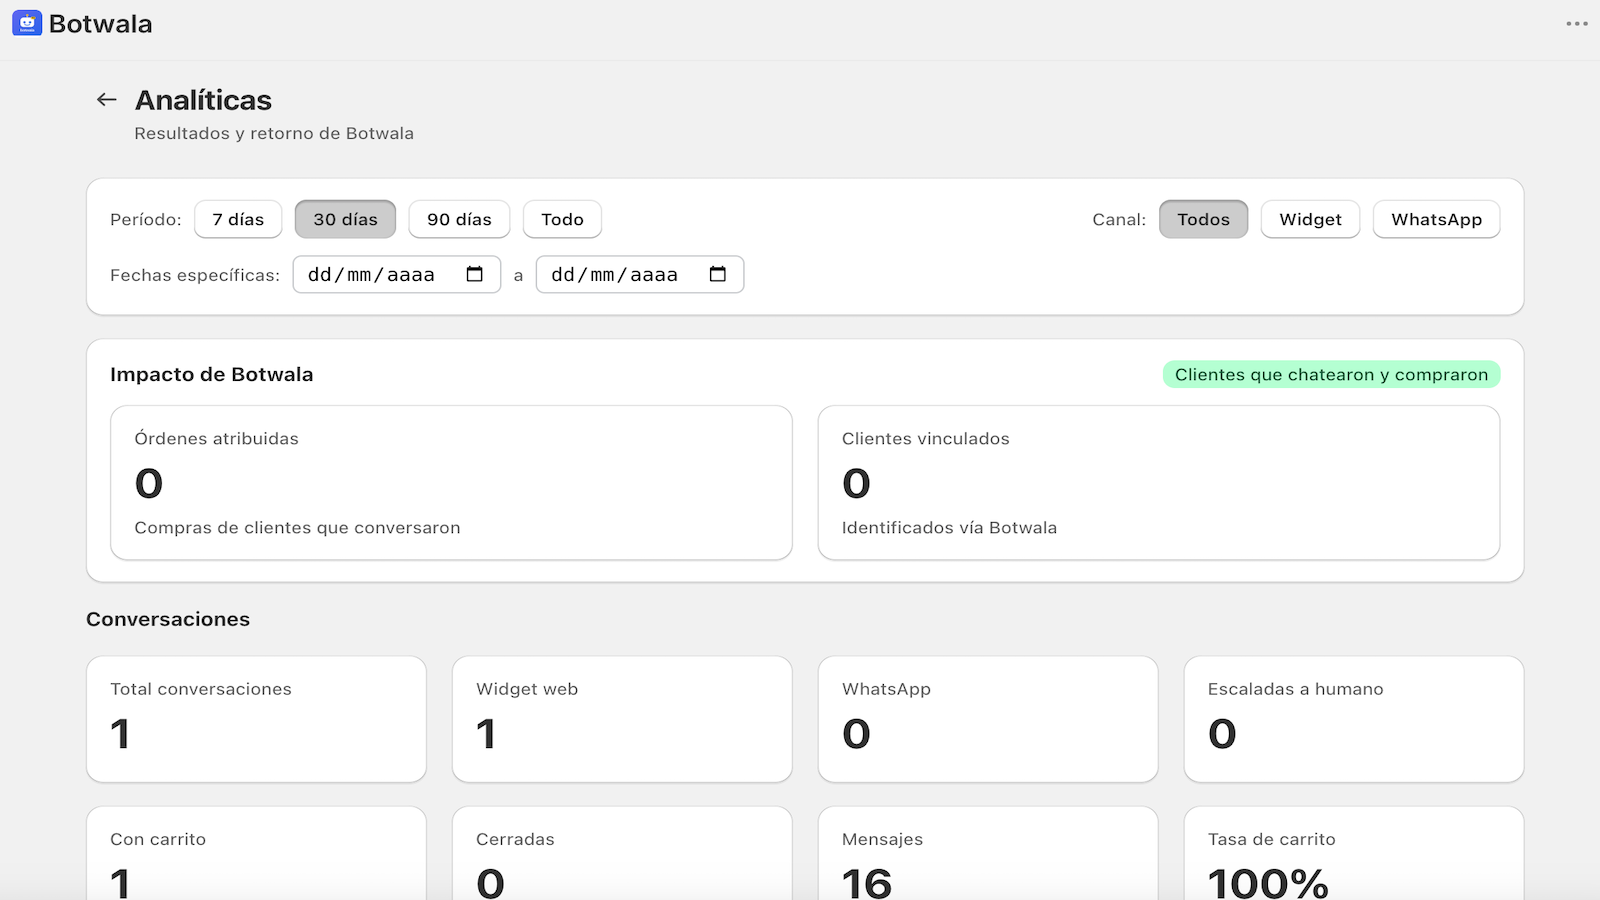This screenshot has width=1600, height=900.
Task: Click the Impacto de Botwala heading
Action: (211, 374)
